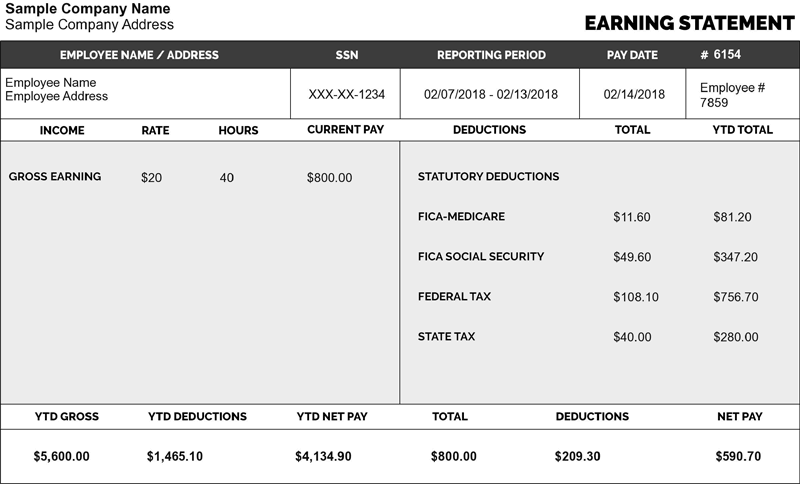Click the pay date 02/14/2018
The width and height of the screenshot is (800, 484).
tap(634, 94)
